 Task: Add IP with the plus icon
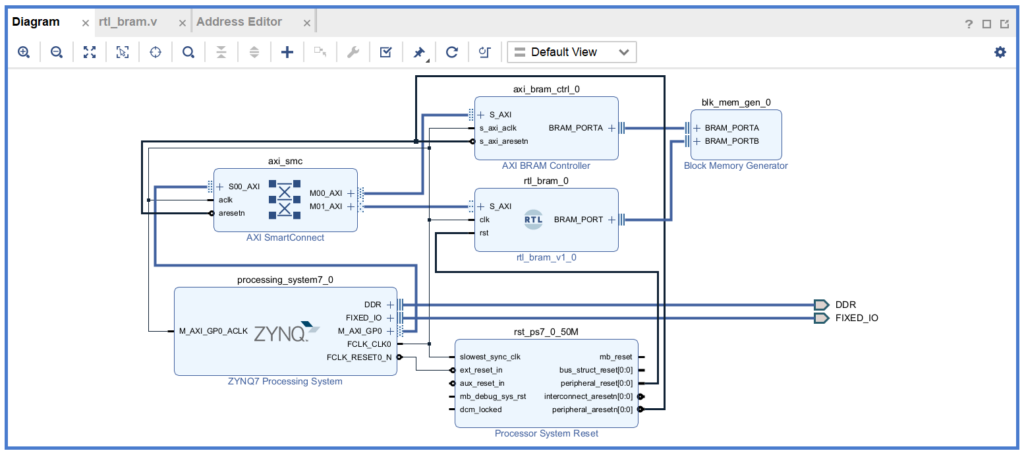(287, 52)
